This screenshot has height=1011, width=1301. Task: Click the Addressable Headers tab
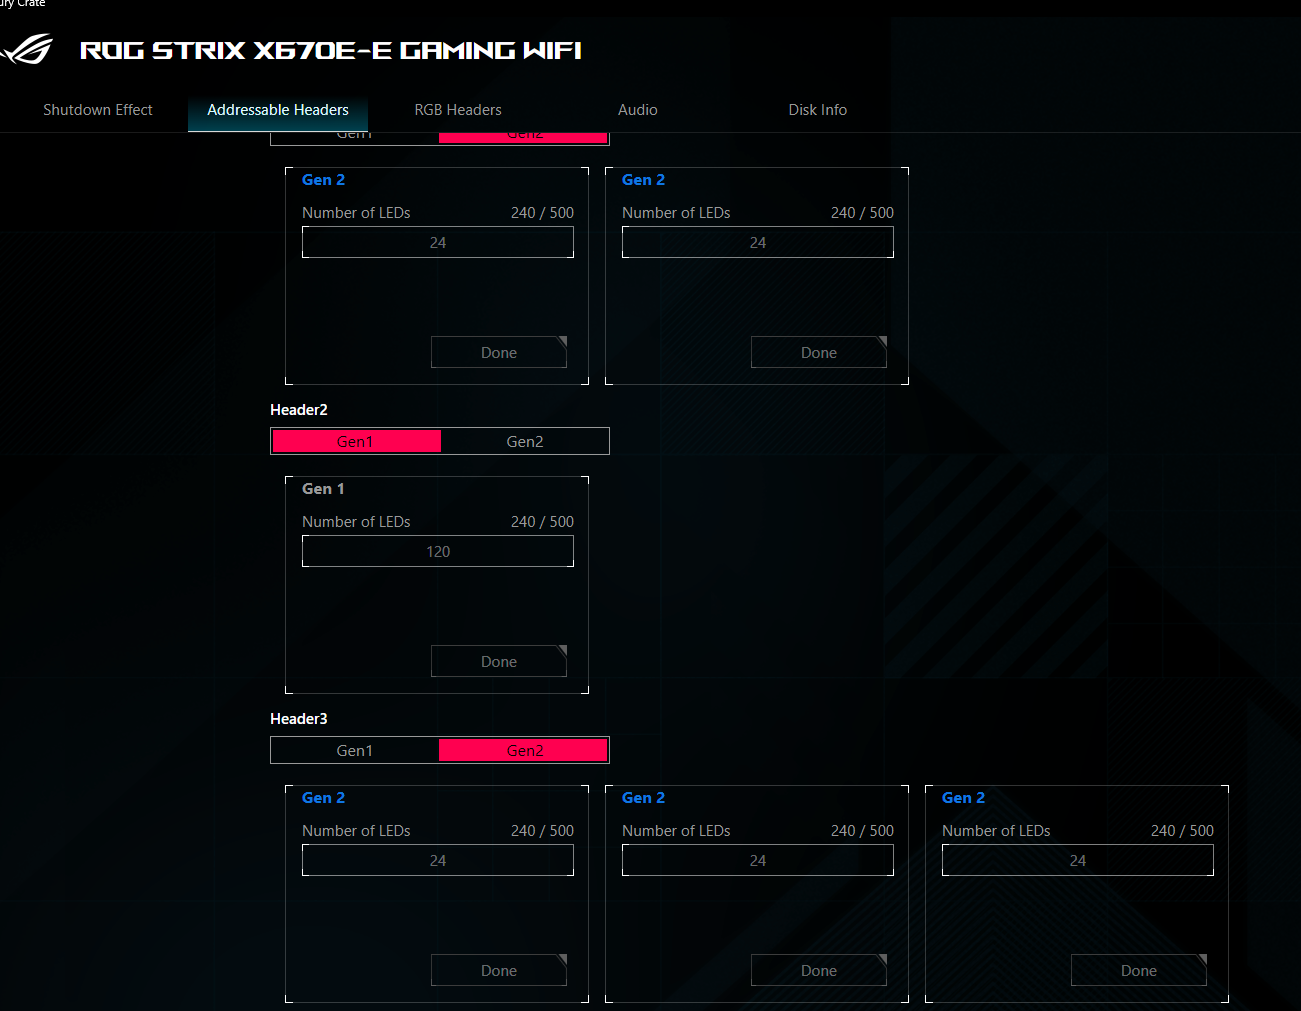click(277, 110)
